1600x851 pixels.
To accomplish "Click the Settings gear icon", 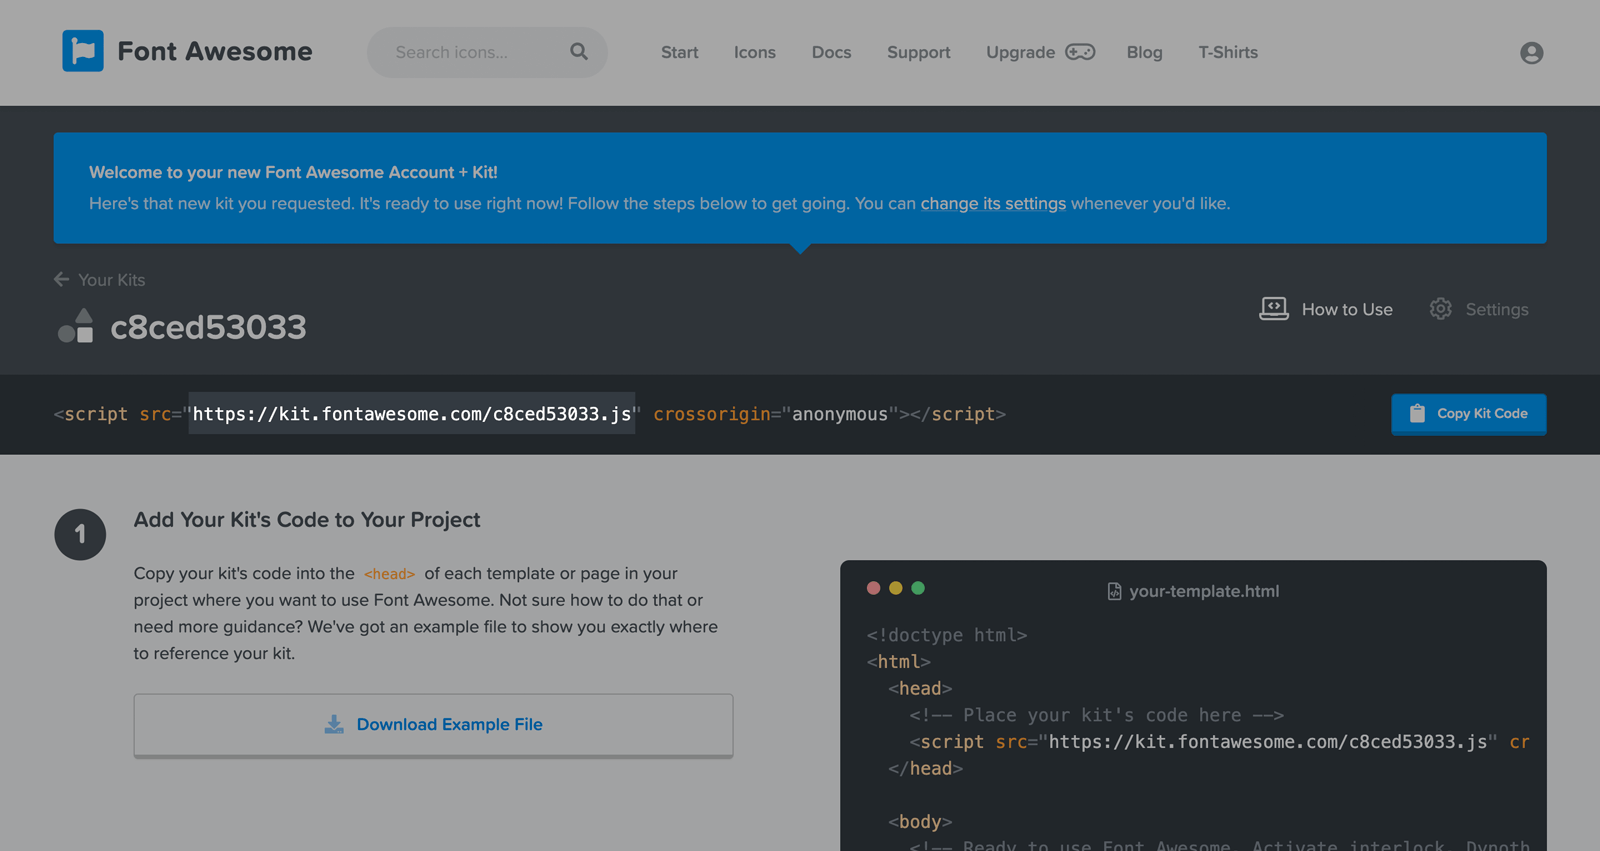I will click(x=1440, y=309).
